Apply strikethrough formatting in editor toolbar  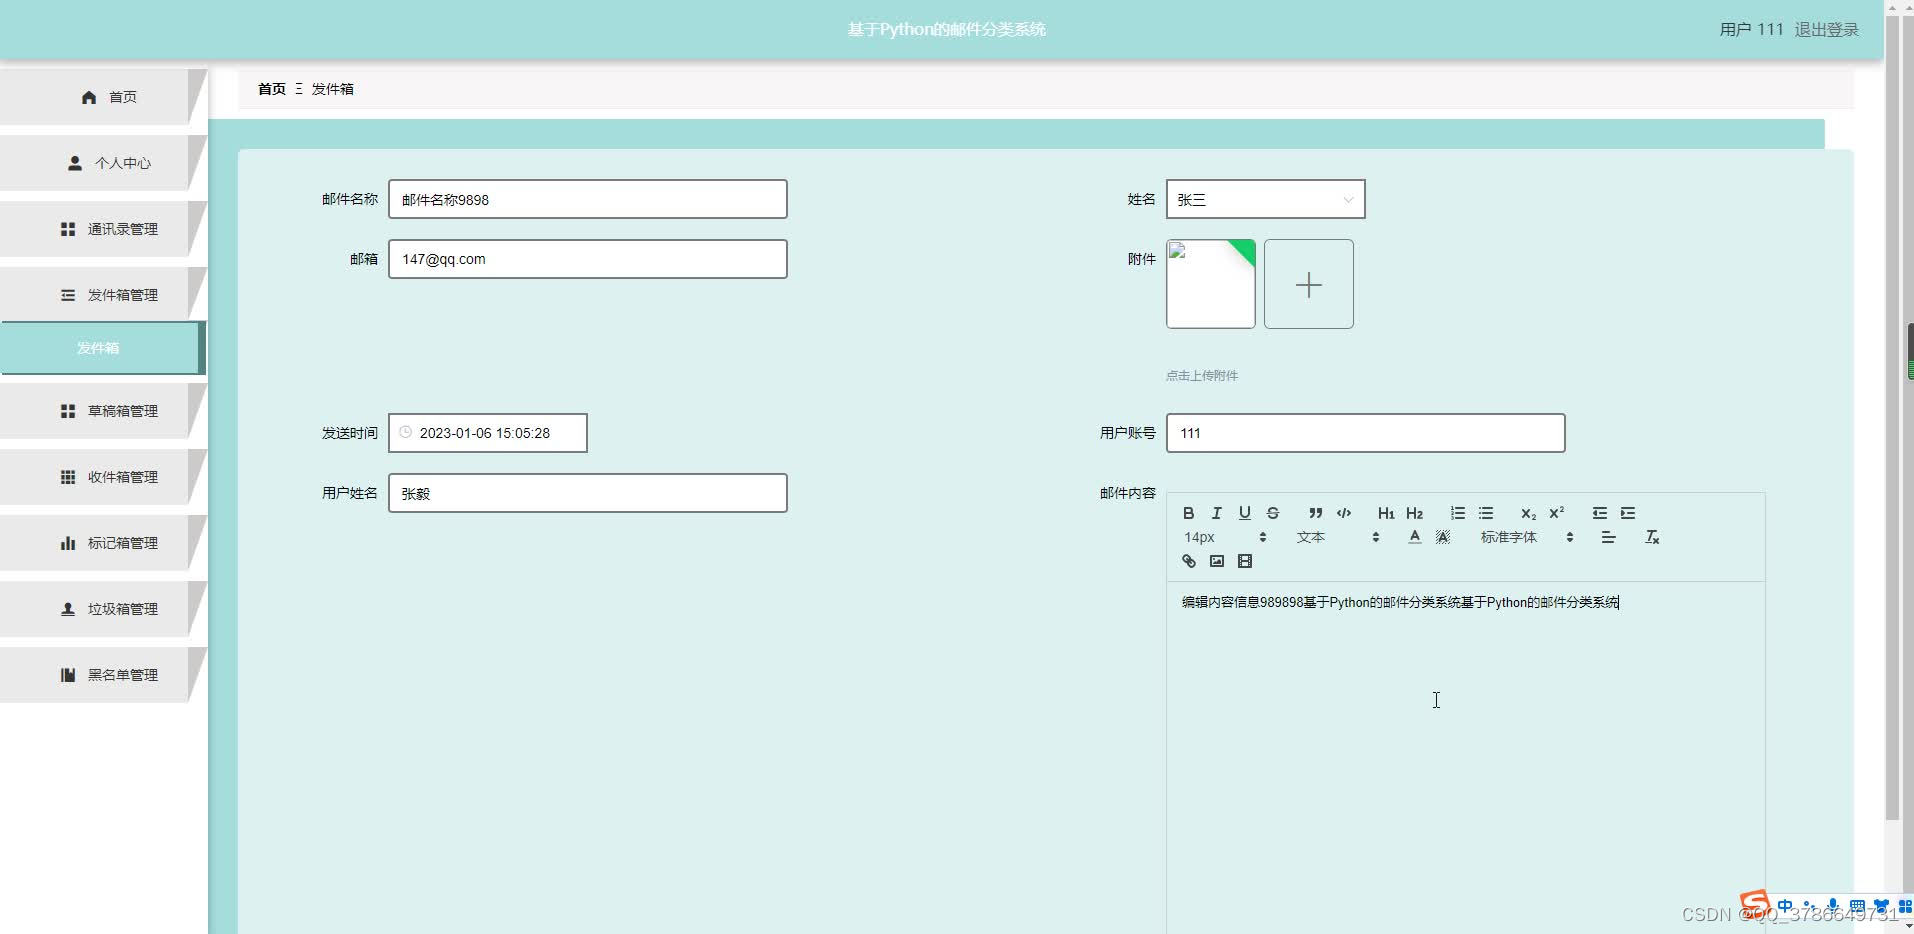pyautogui.click(x=1273, y=513)
